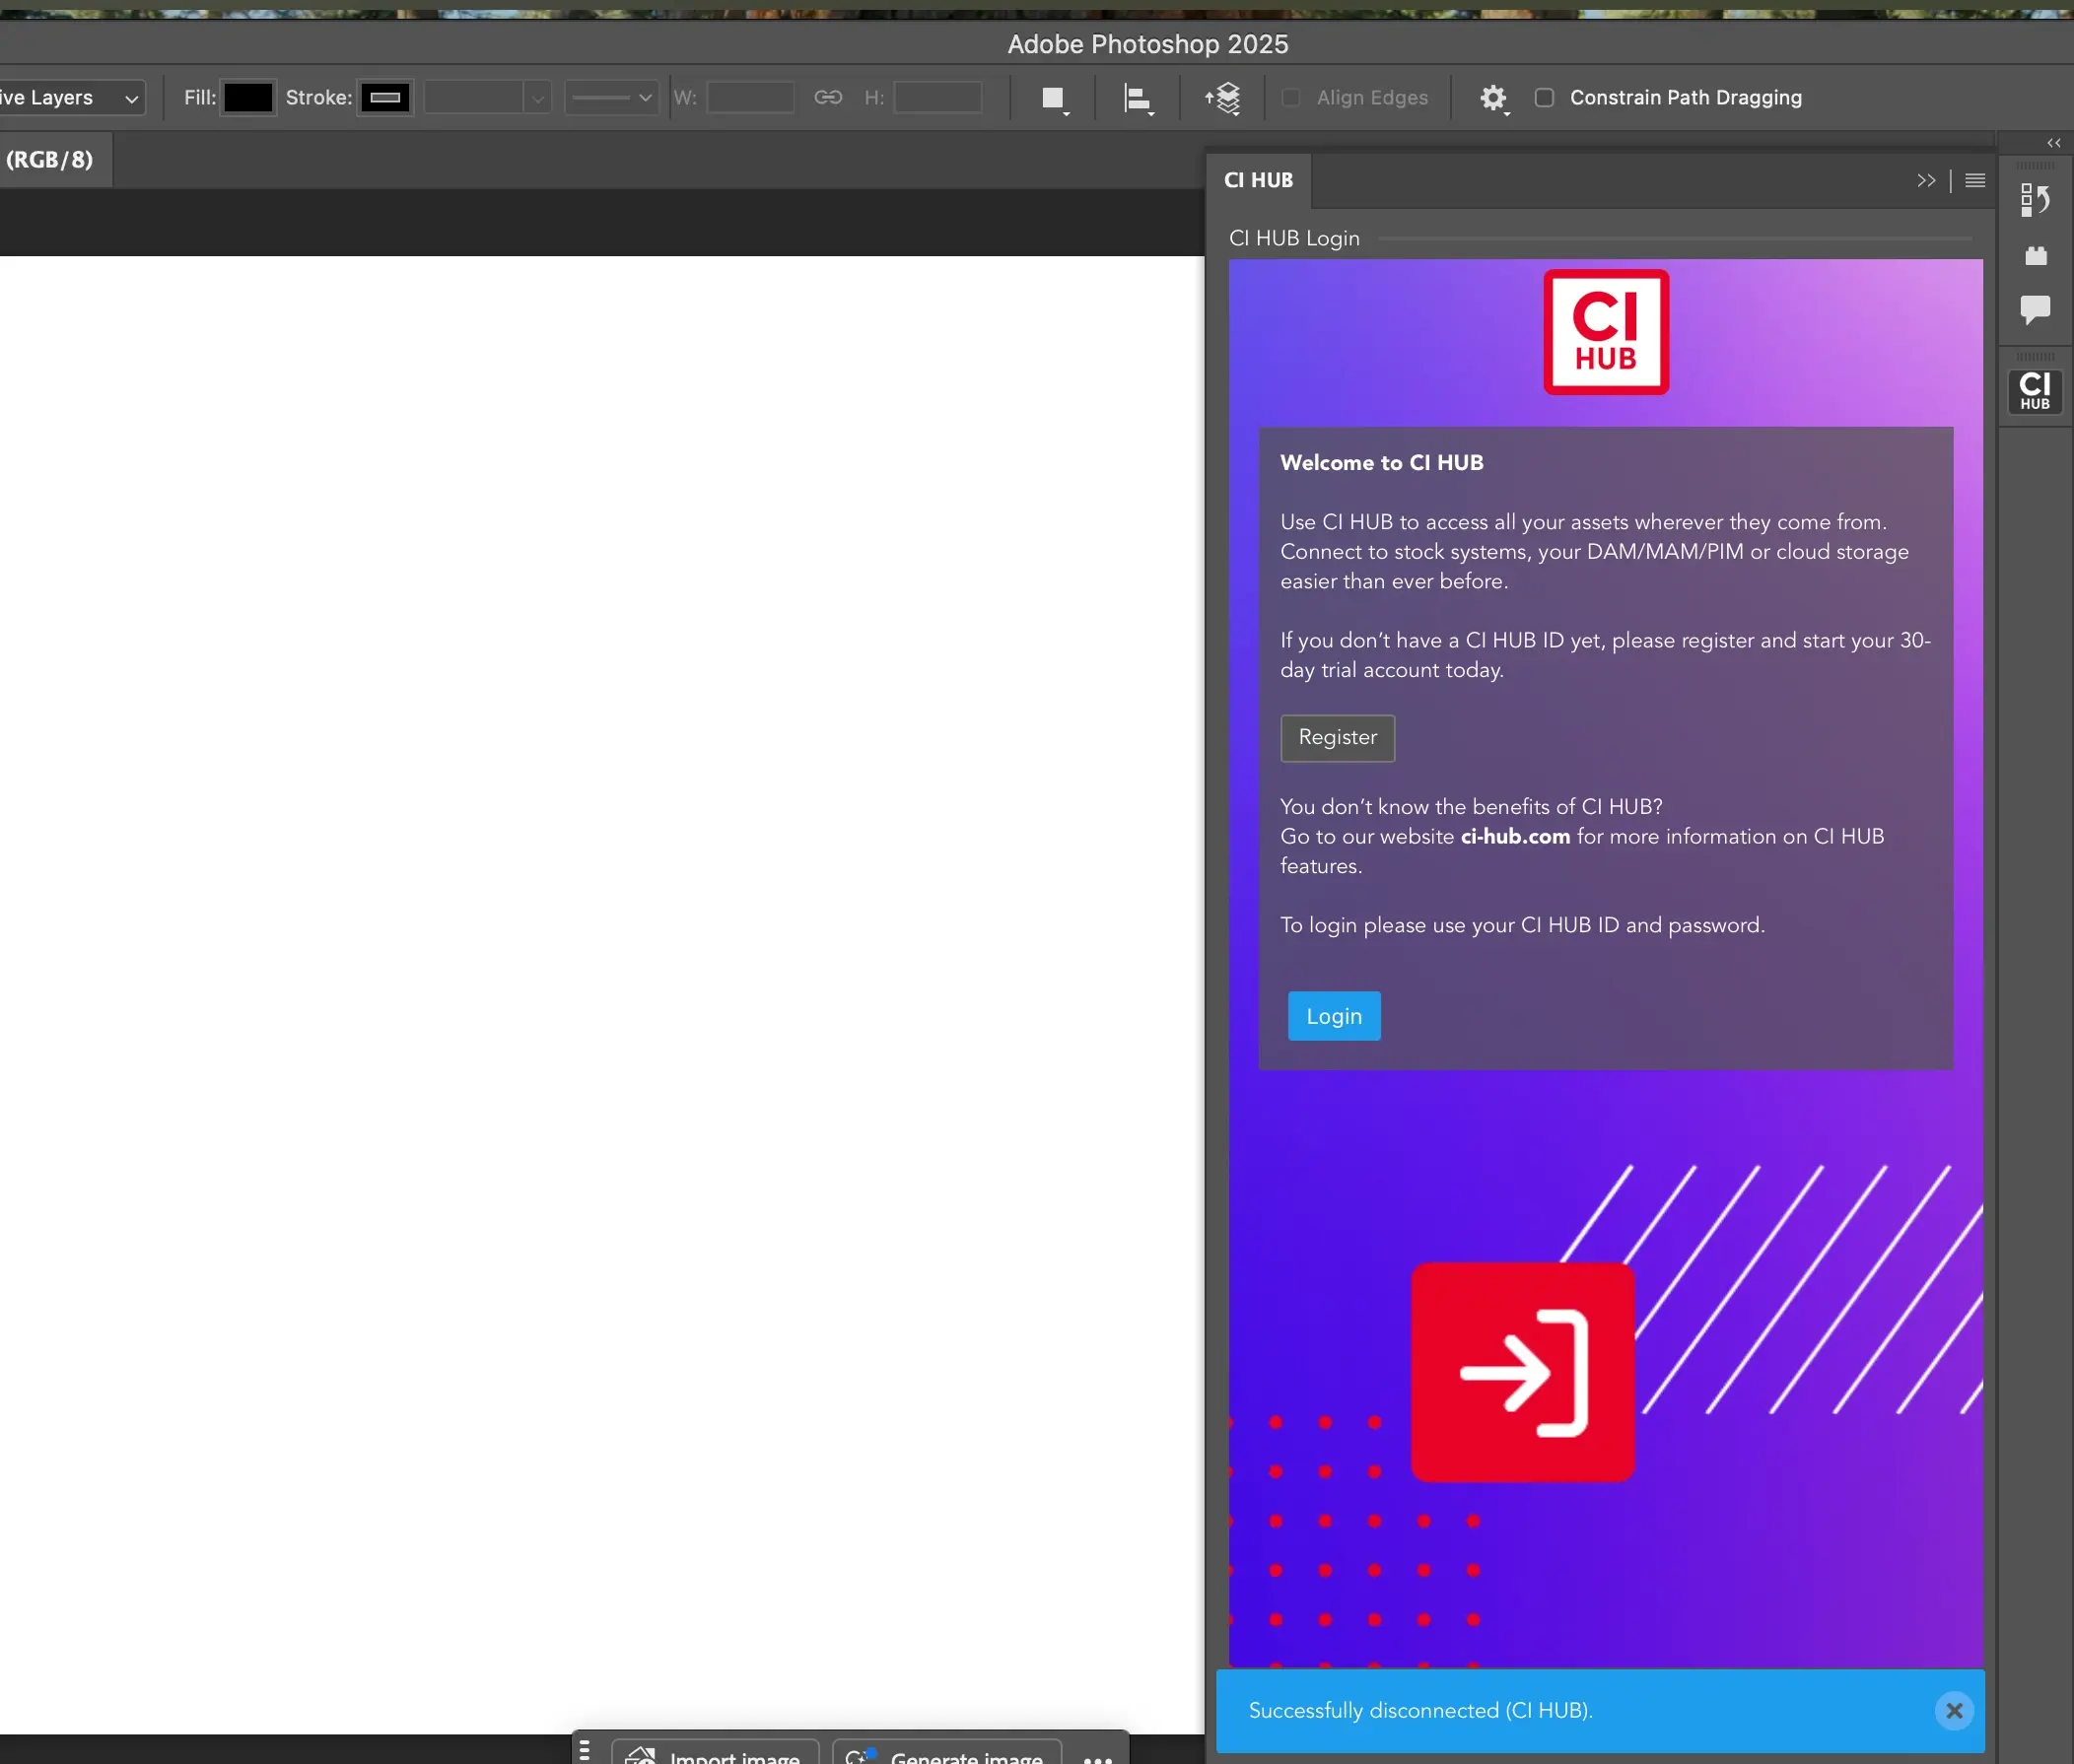
Task: Click the blue Login button
Action: (x=1334, y=1016)
